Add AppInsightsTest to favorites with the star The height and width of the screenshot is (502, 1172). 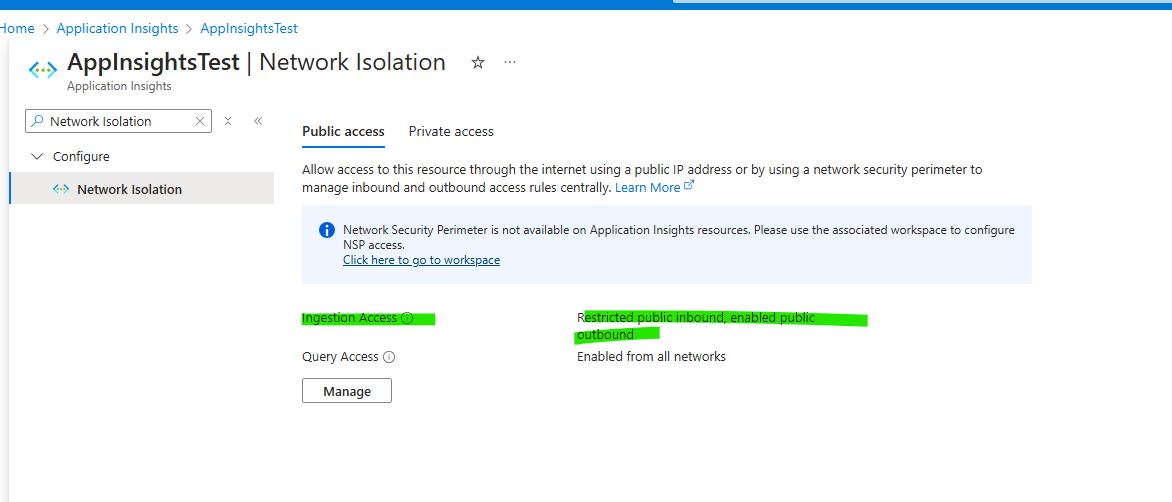(x=478, y=63)
